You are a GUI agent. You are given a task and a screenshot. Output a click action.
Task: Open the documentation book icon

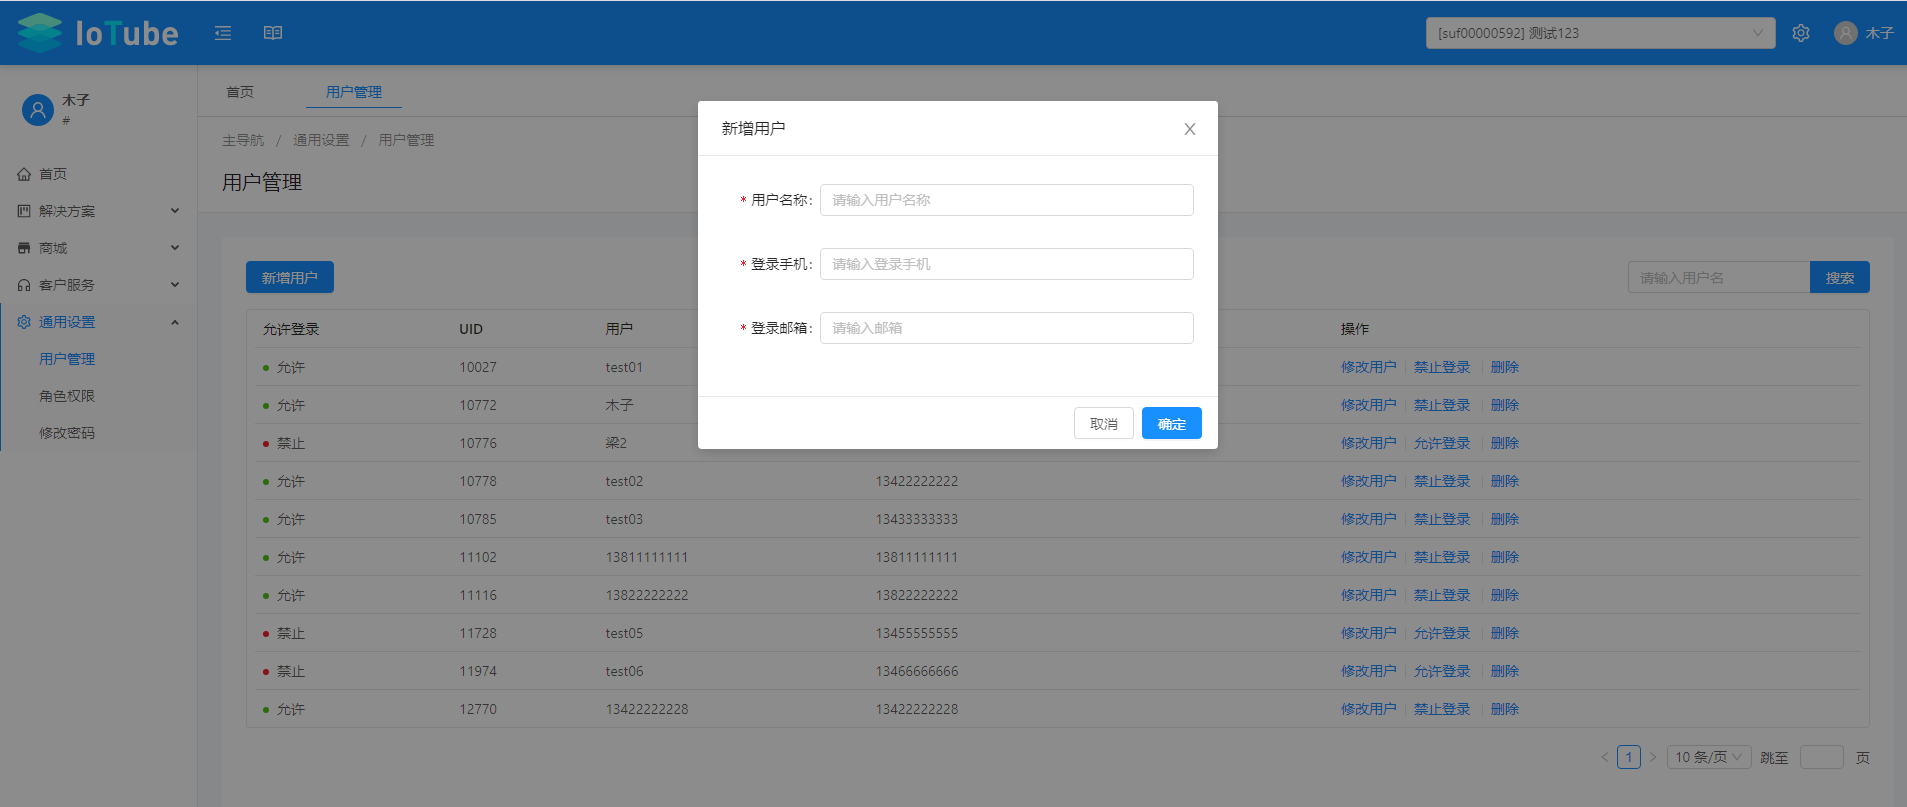(x=273, y=33)
